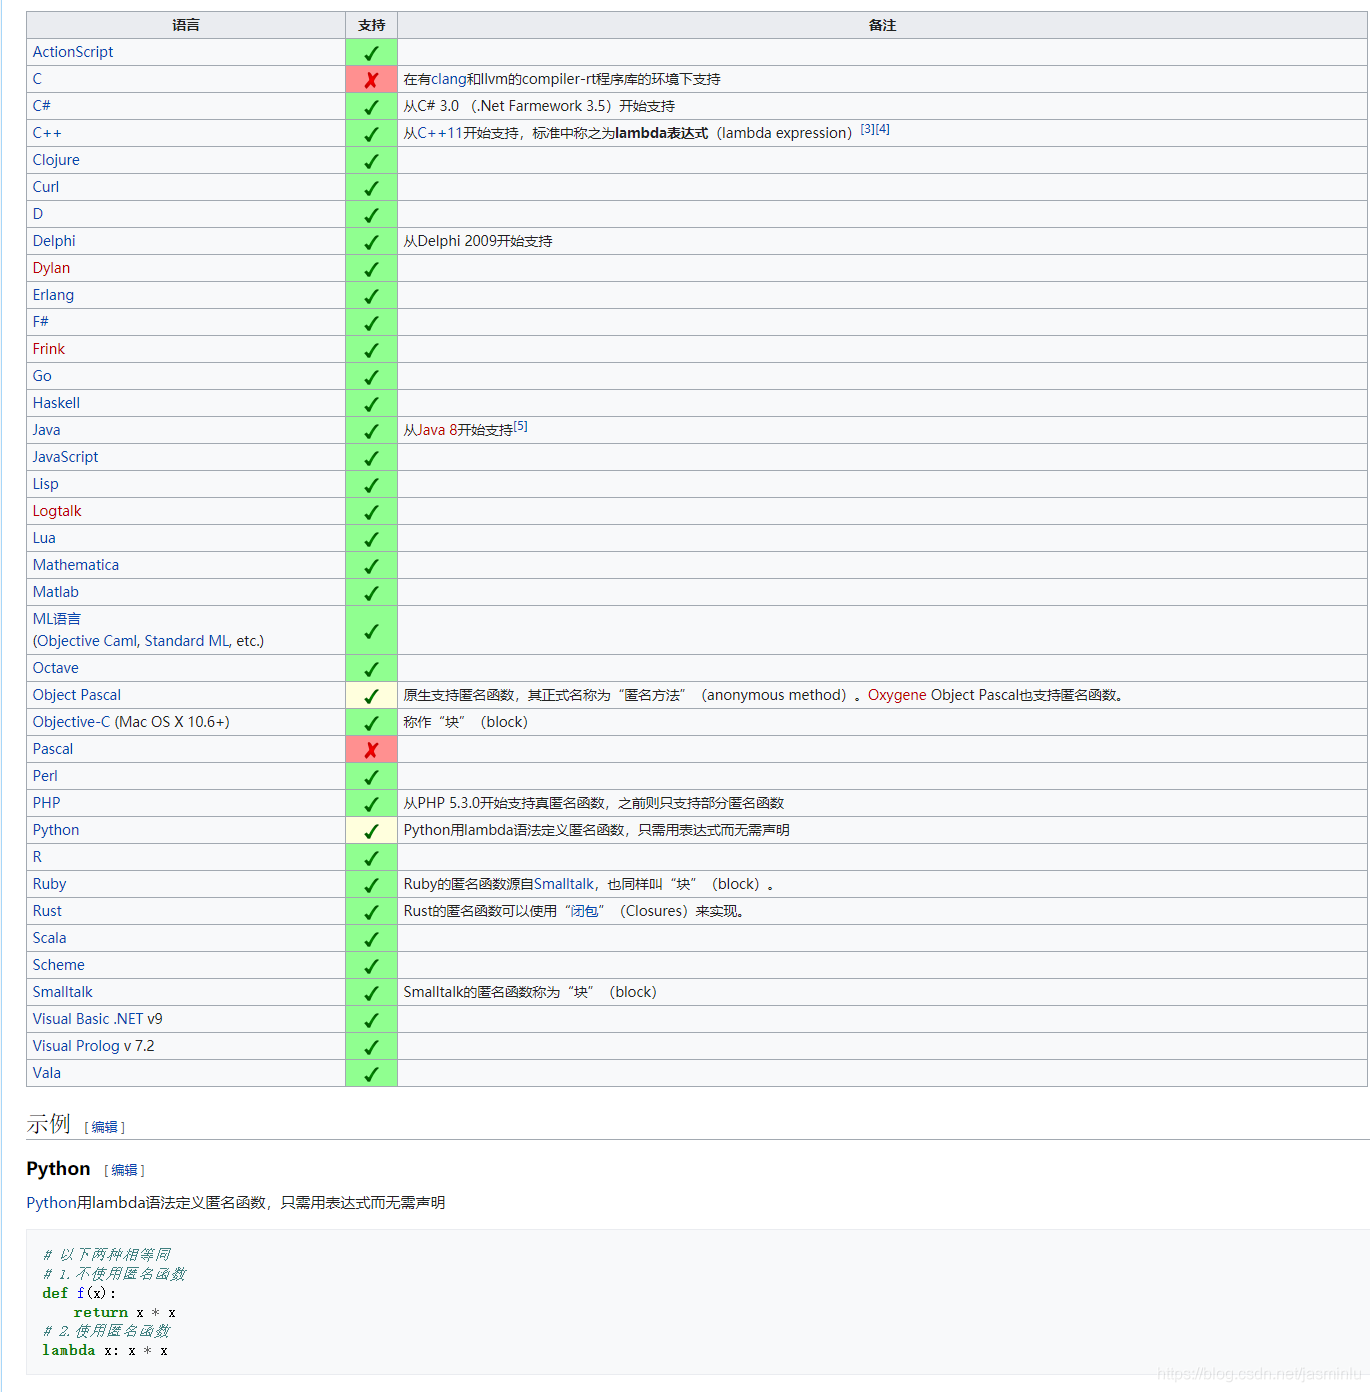Screen dimensions: 1370x1392
Task: Click the Curl language link
Action: tap(46, 187)
